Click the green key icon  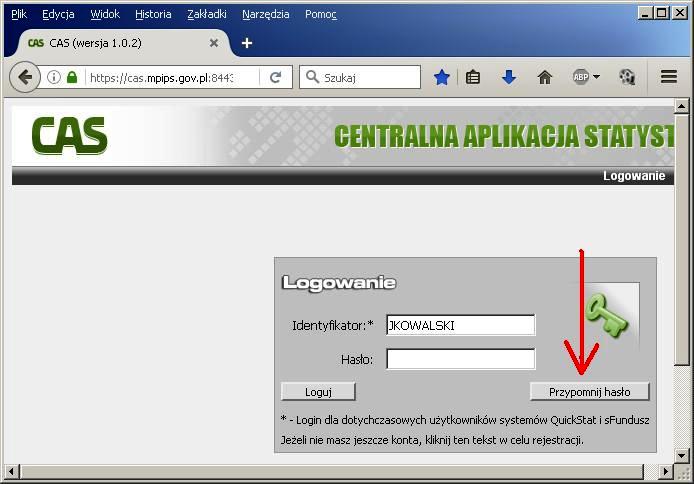pyautogui.click(x=607, y=316)
